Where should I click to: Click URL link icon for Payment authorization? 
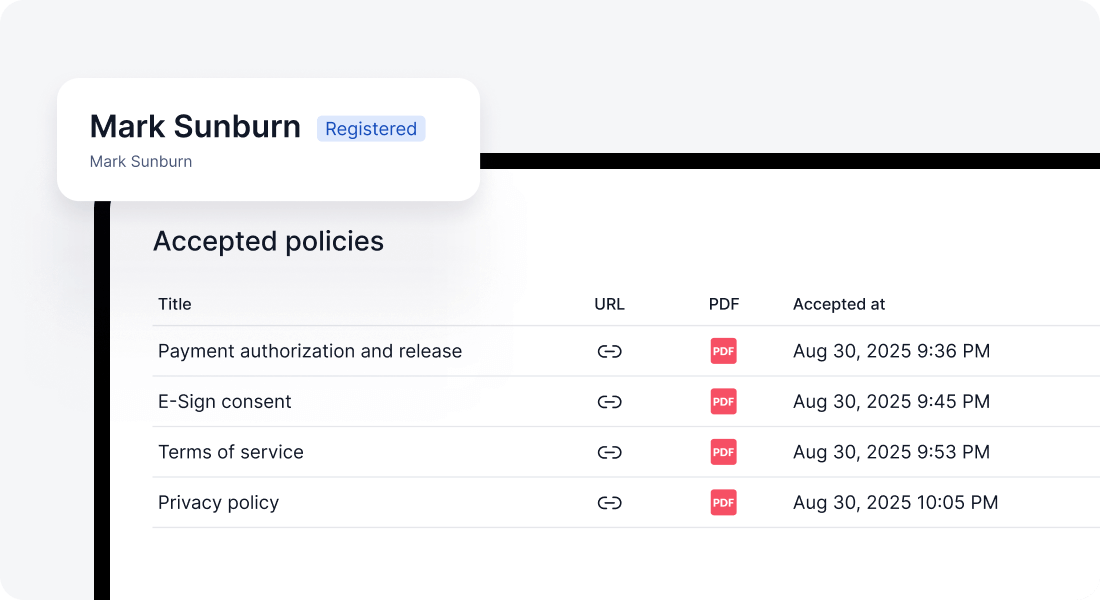click(609, 351)
